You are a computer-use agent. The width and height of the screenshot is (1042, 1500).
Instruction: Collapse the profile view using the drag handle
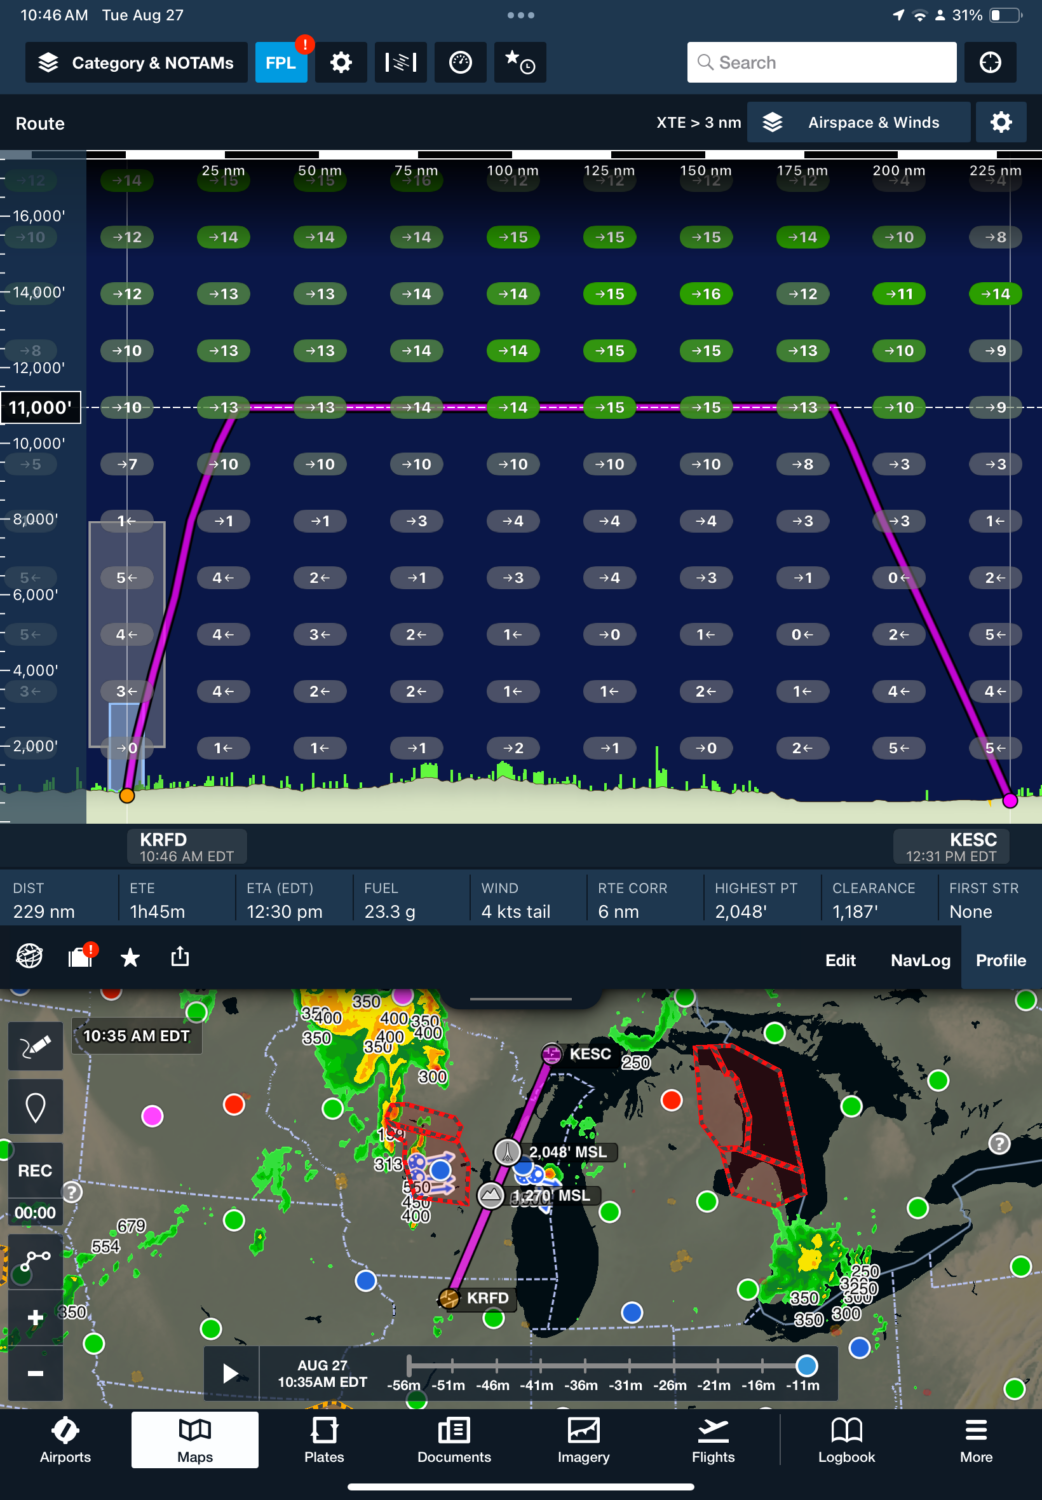click(518, 998)
